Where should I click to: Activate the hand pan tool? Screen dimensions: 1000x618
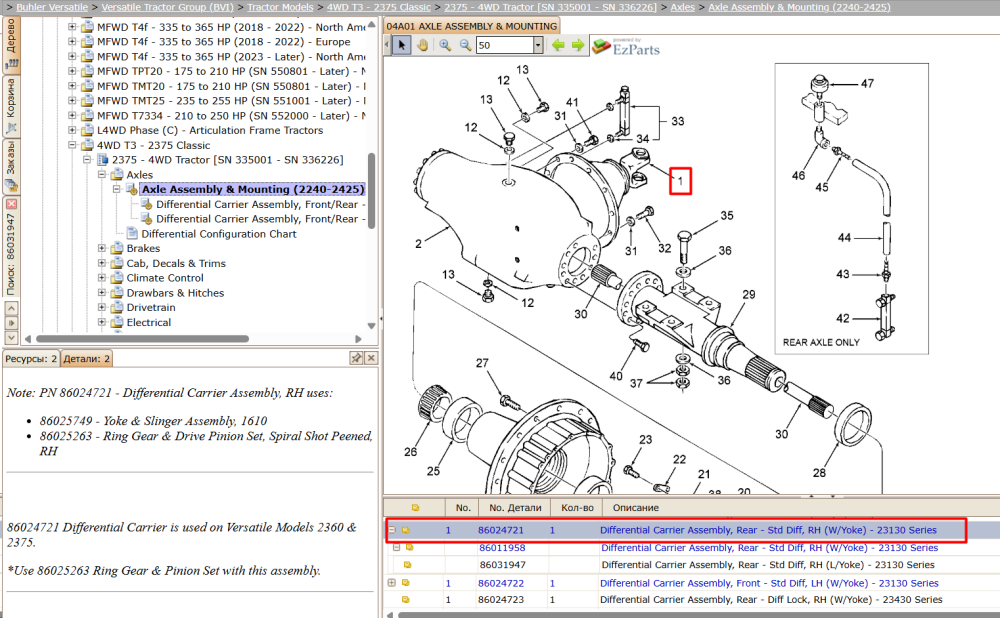pyautogui.click(x=422, y=45)
